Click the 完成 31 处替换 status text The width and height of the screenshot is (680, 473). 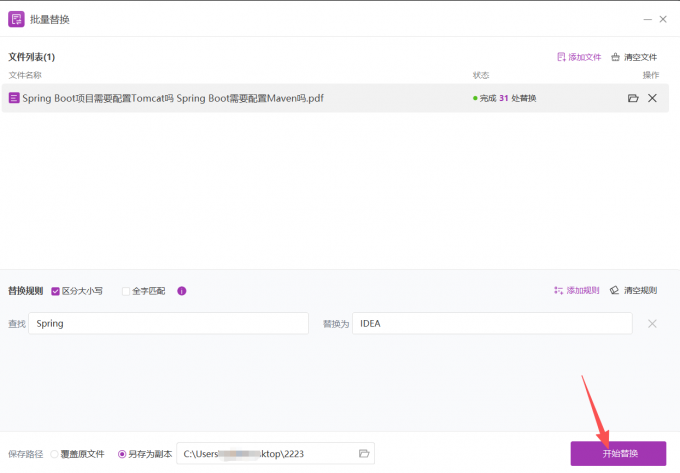504,98
